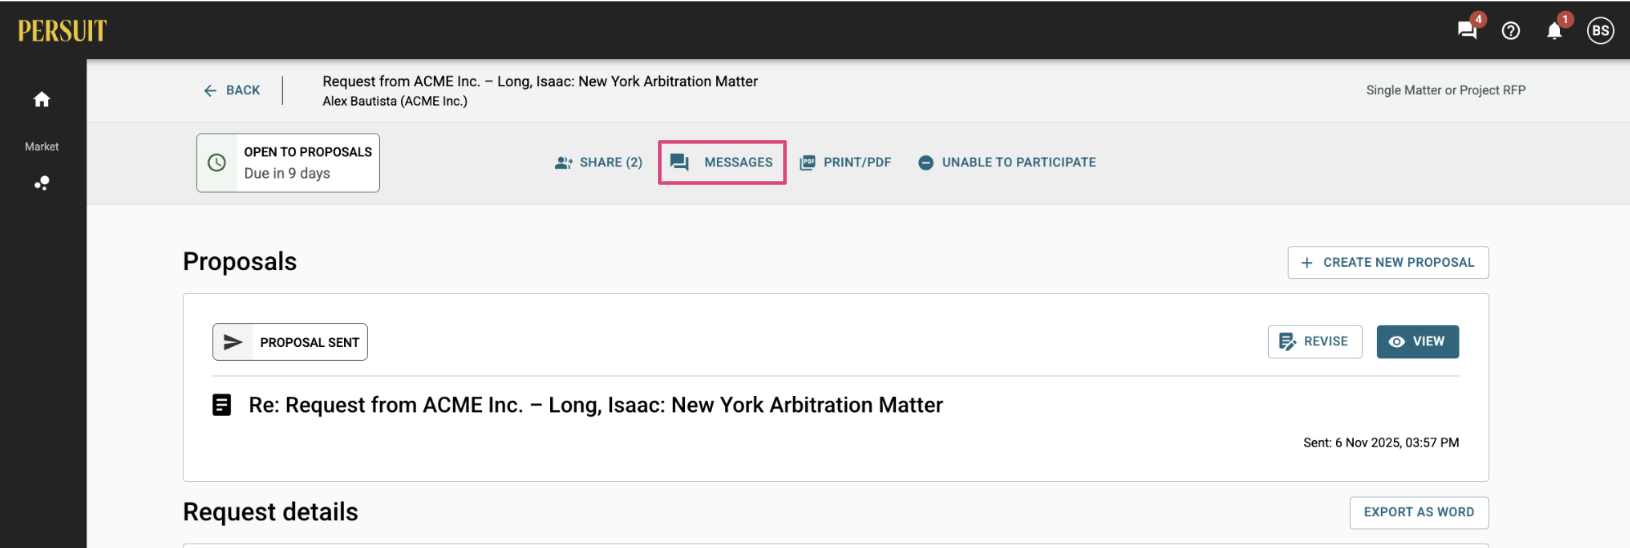Click the OPEN TO PROPOSALS status box

(288, 162)
